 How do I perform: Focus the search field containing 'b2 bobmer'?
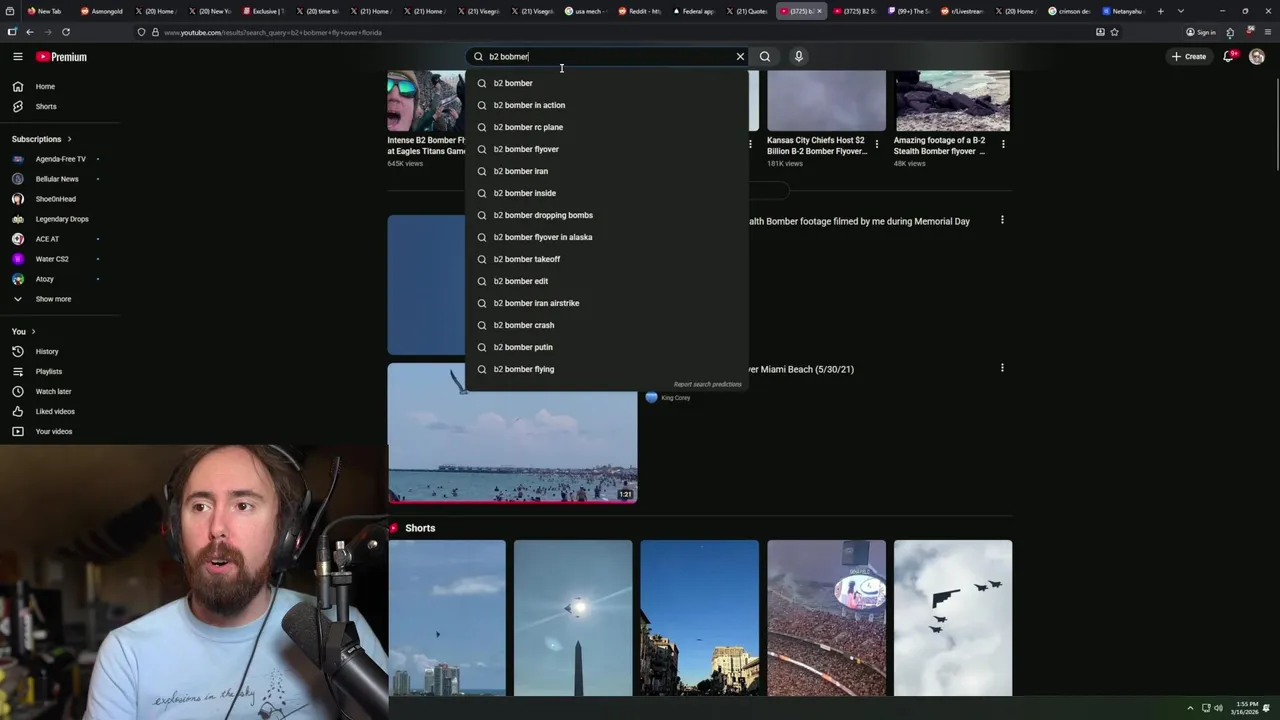[608, 57]
